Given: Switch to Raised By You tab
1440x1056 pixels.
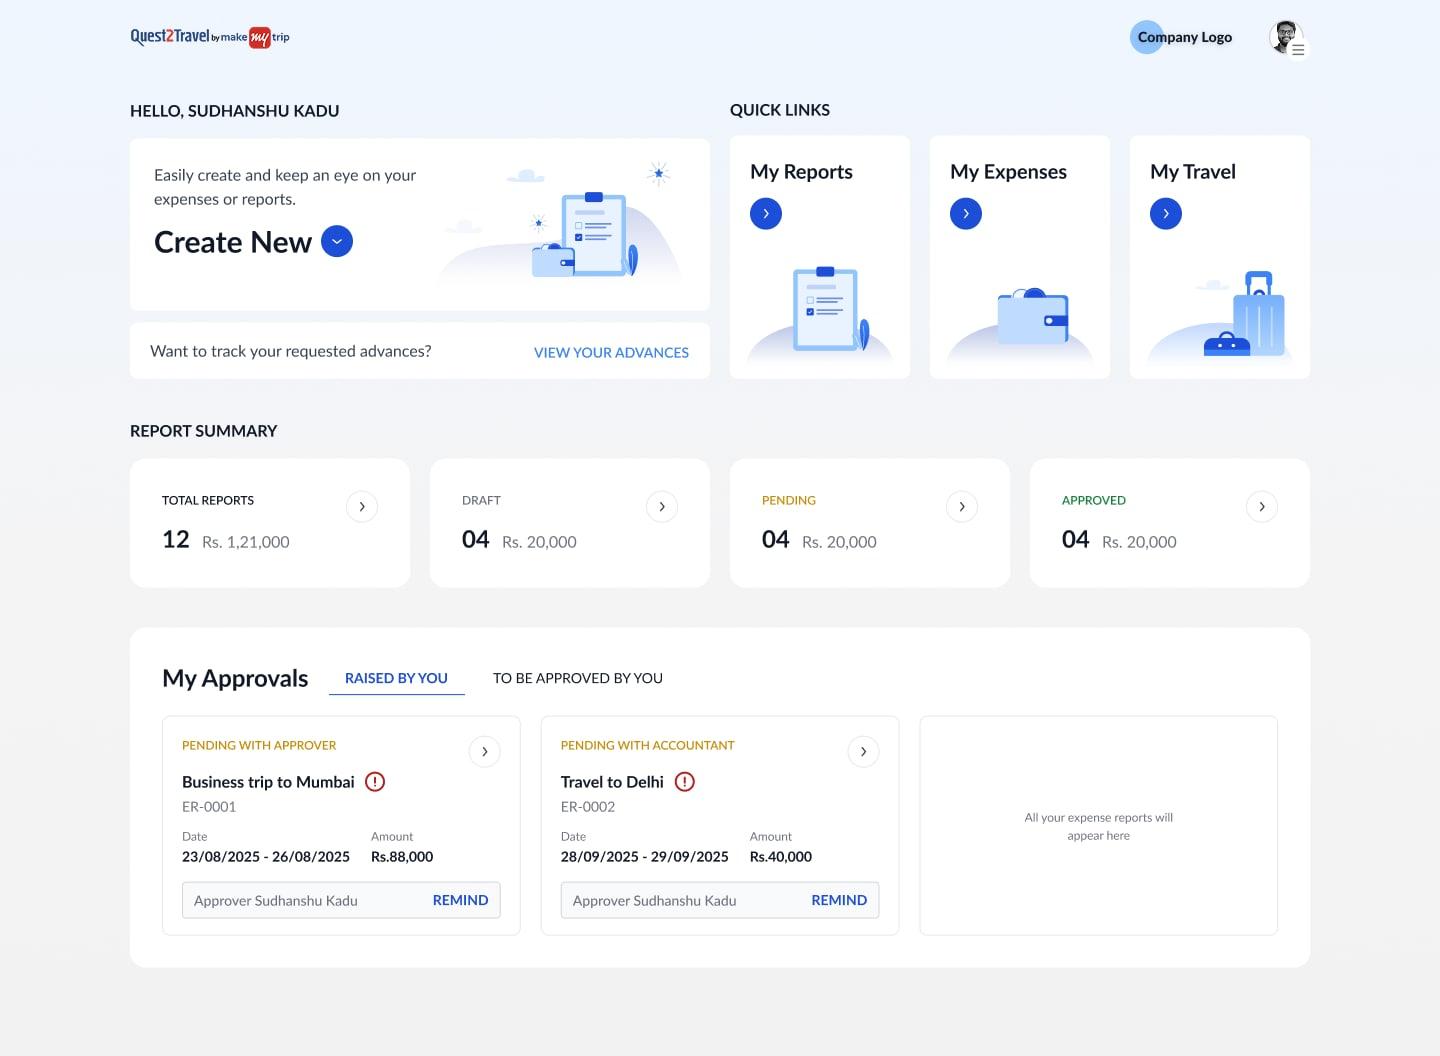Looking at the screenshot, I should click(396, 678).
